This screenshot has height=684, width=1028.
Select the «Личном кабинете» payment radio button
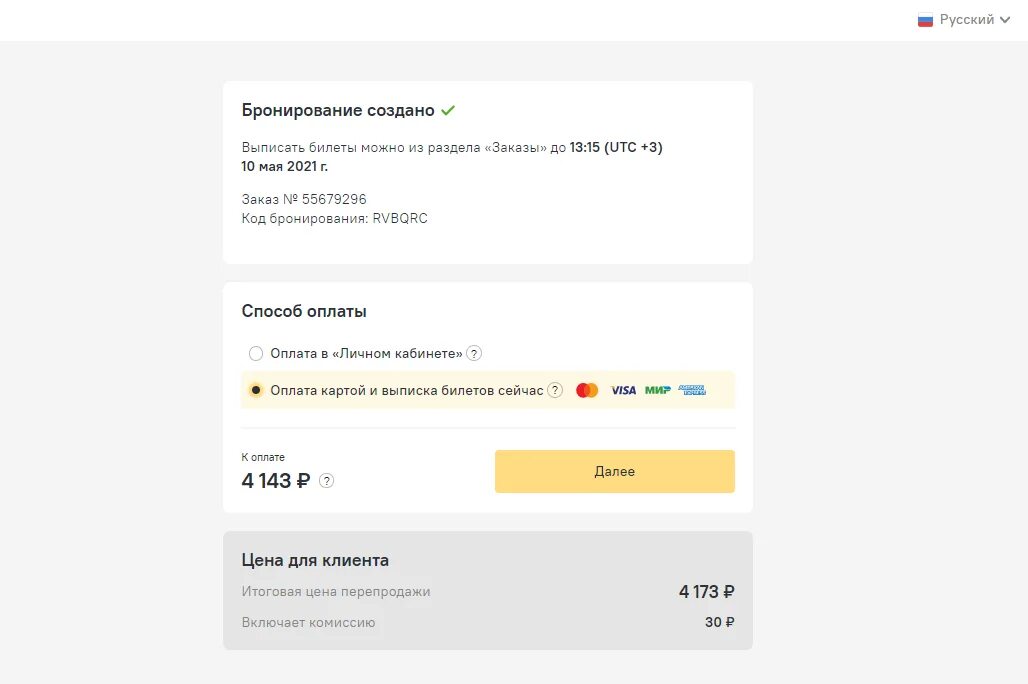[256, 353]
